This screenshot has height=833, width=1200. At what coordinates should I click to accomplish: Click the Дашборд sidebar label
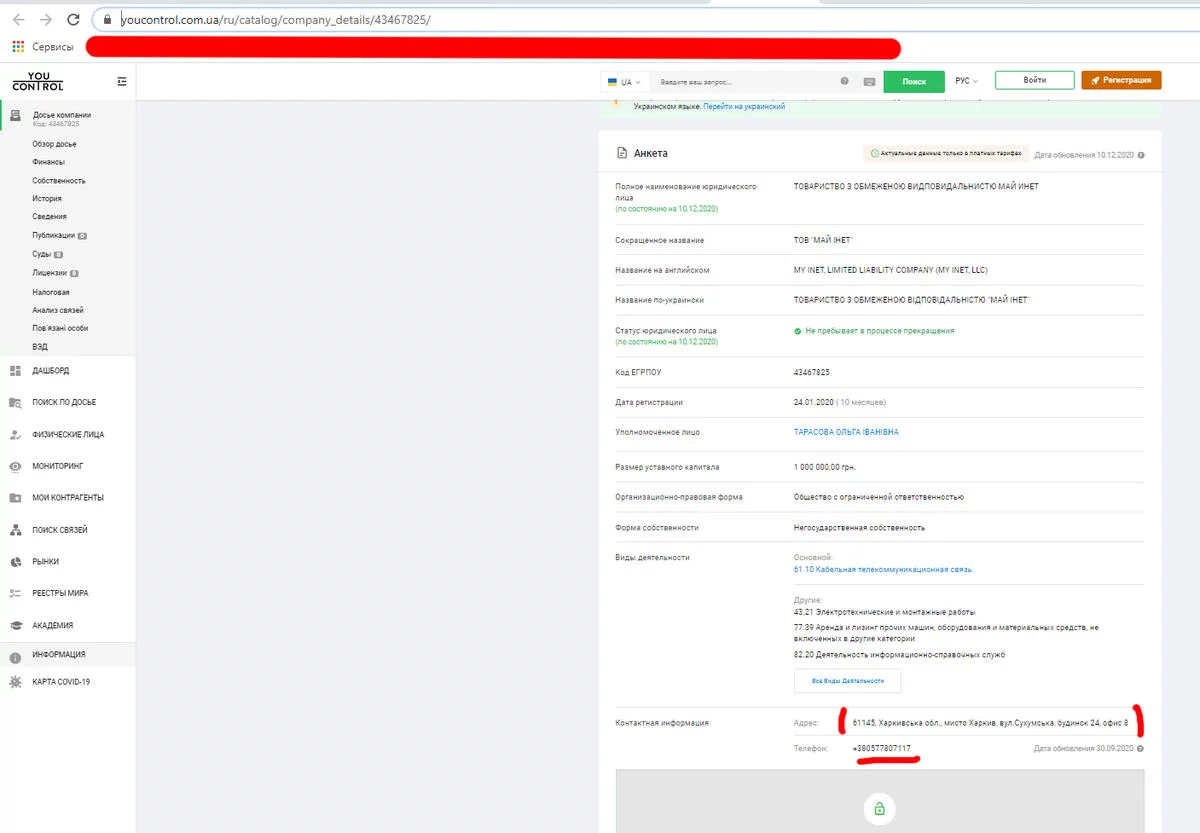[51, 371]
